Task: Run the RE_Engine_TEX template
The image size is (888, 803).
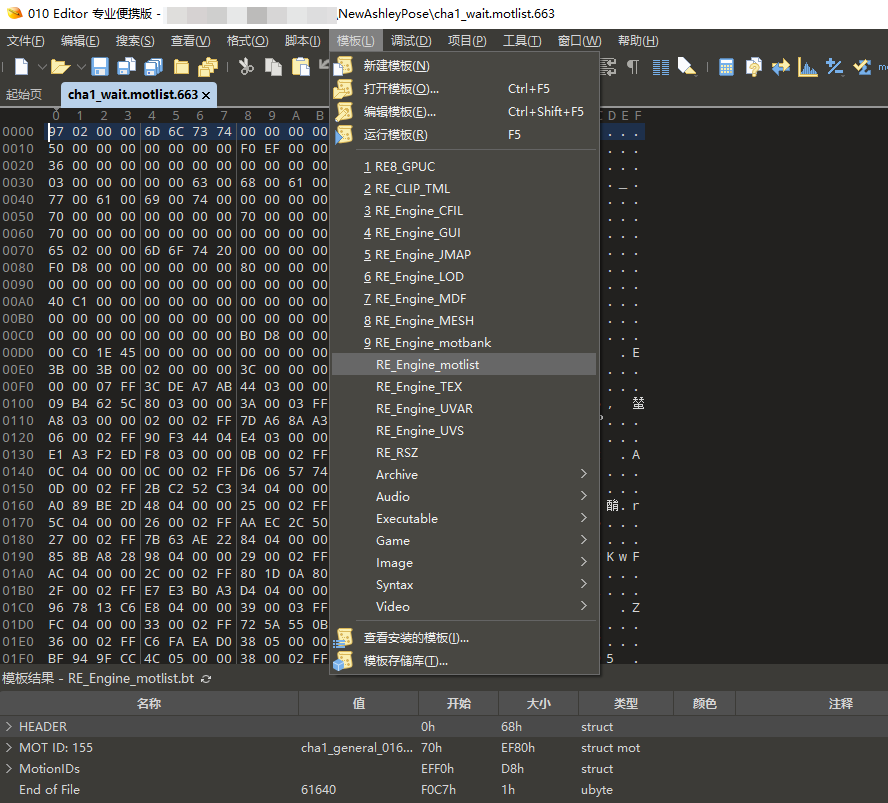Action: click(463, 387)
